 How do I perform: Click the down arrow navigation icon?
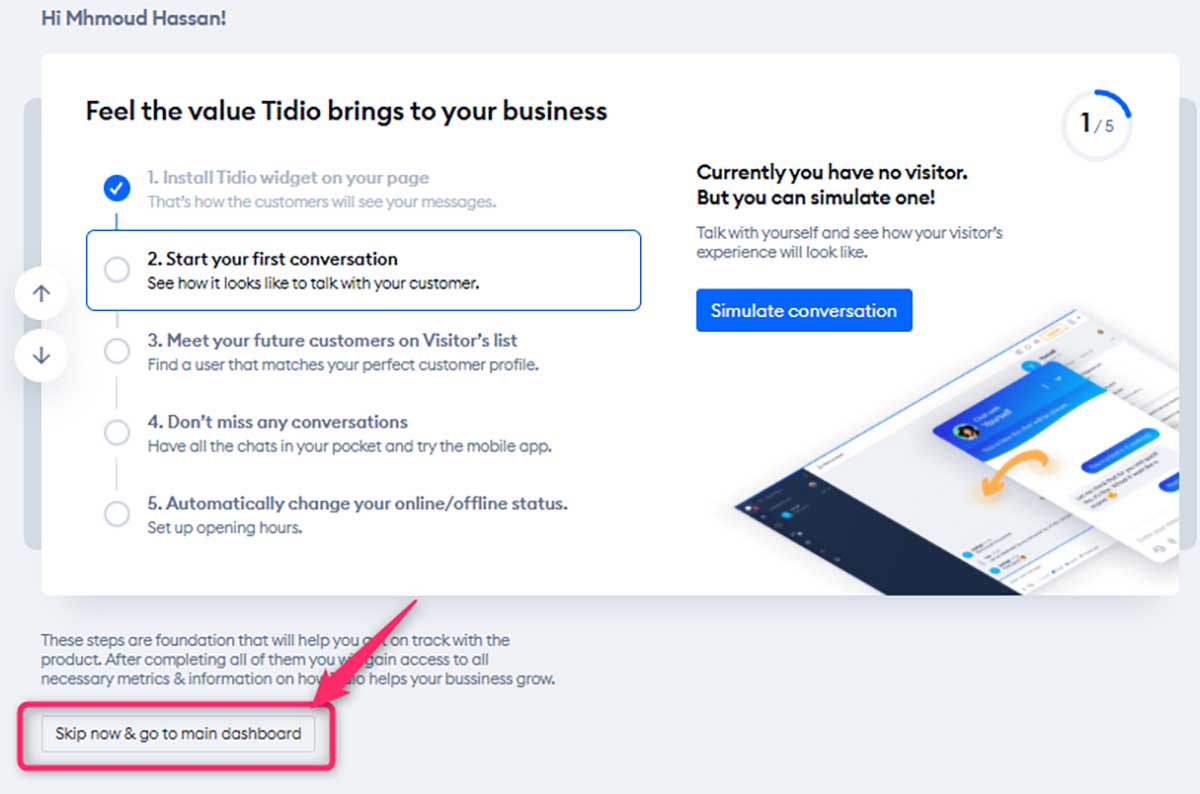tap(41, 355)
